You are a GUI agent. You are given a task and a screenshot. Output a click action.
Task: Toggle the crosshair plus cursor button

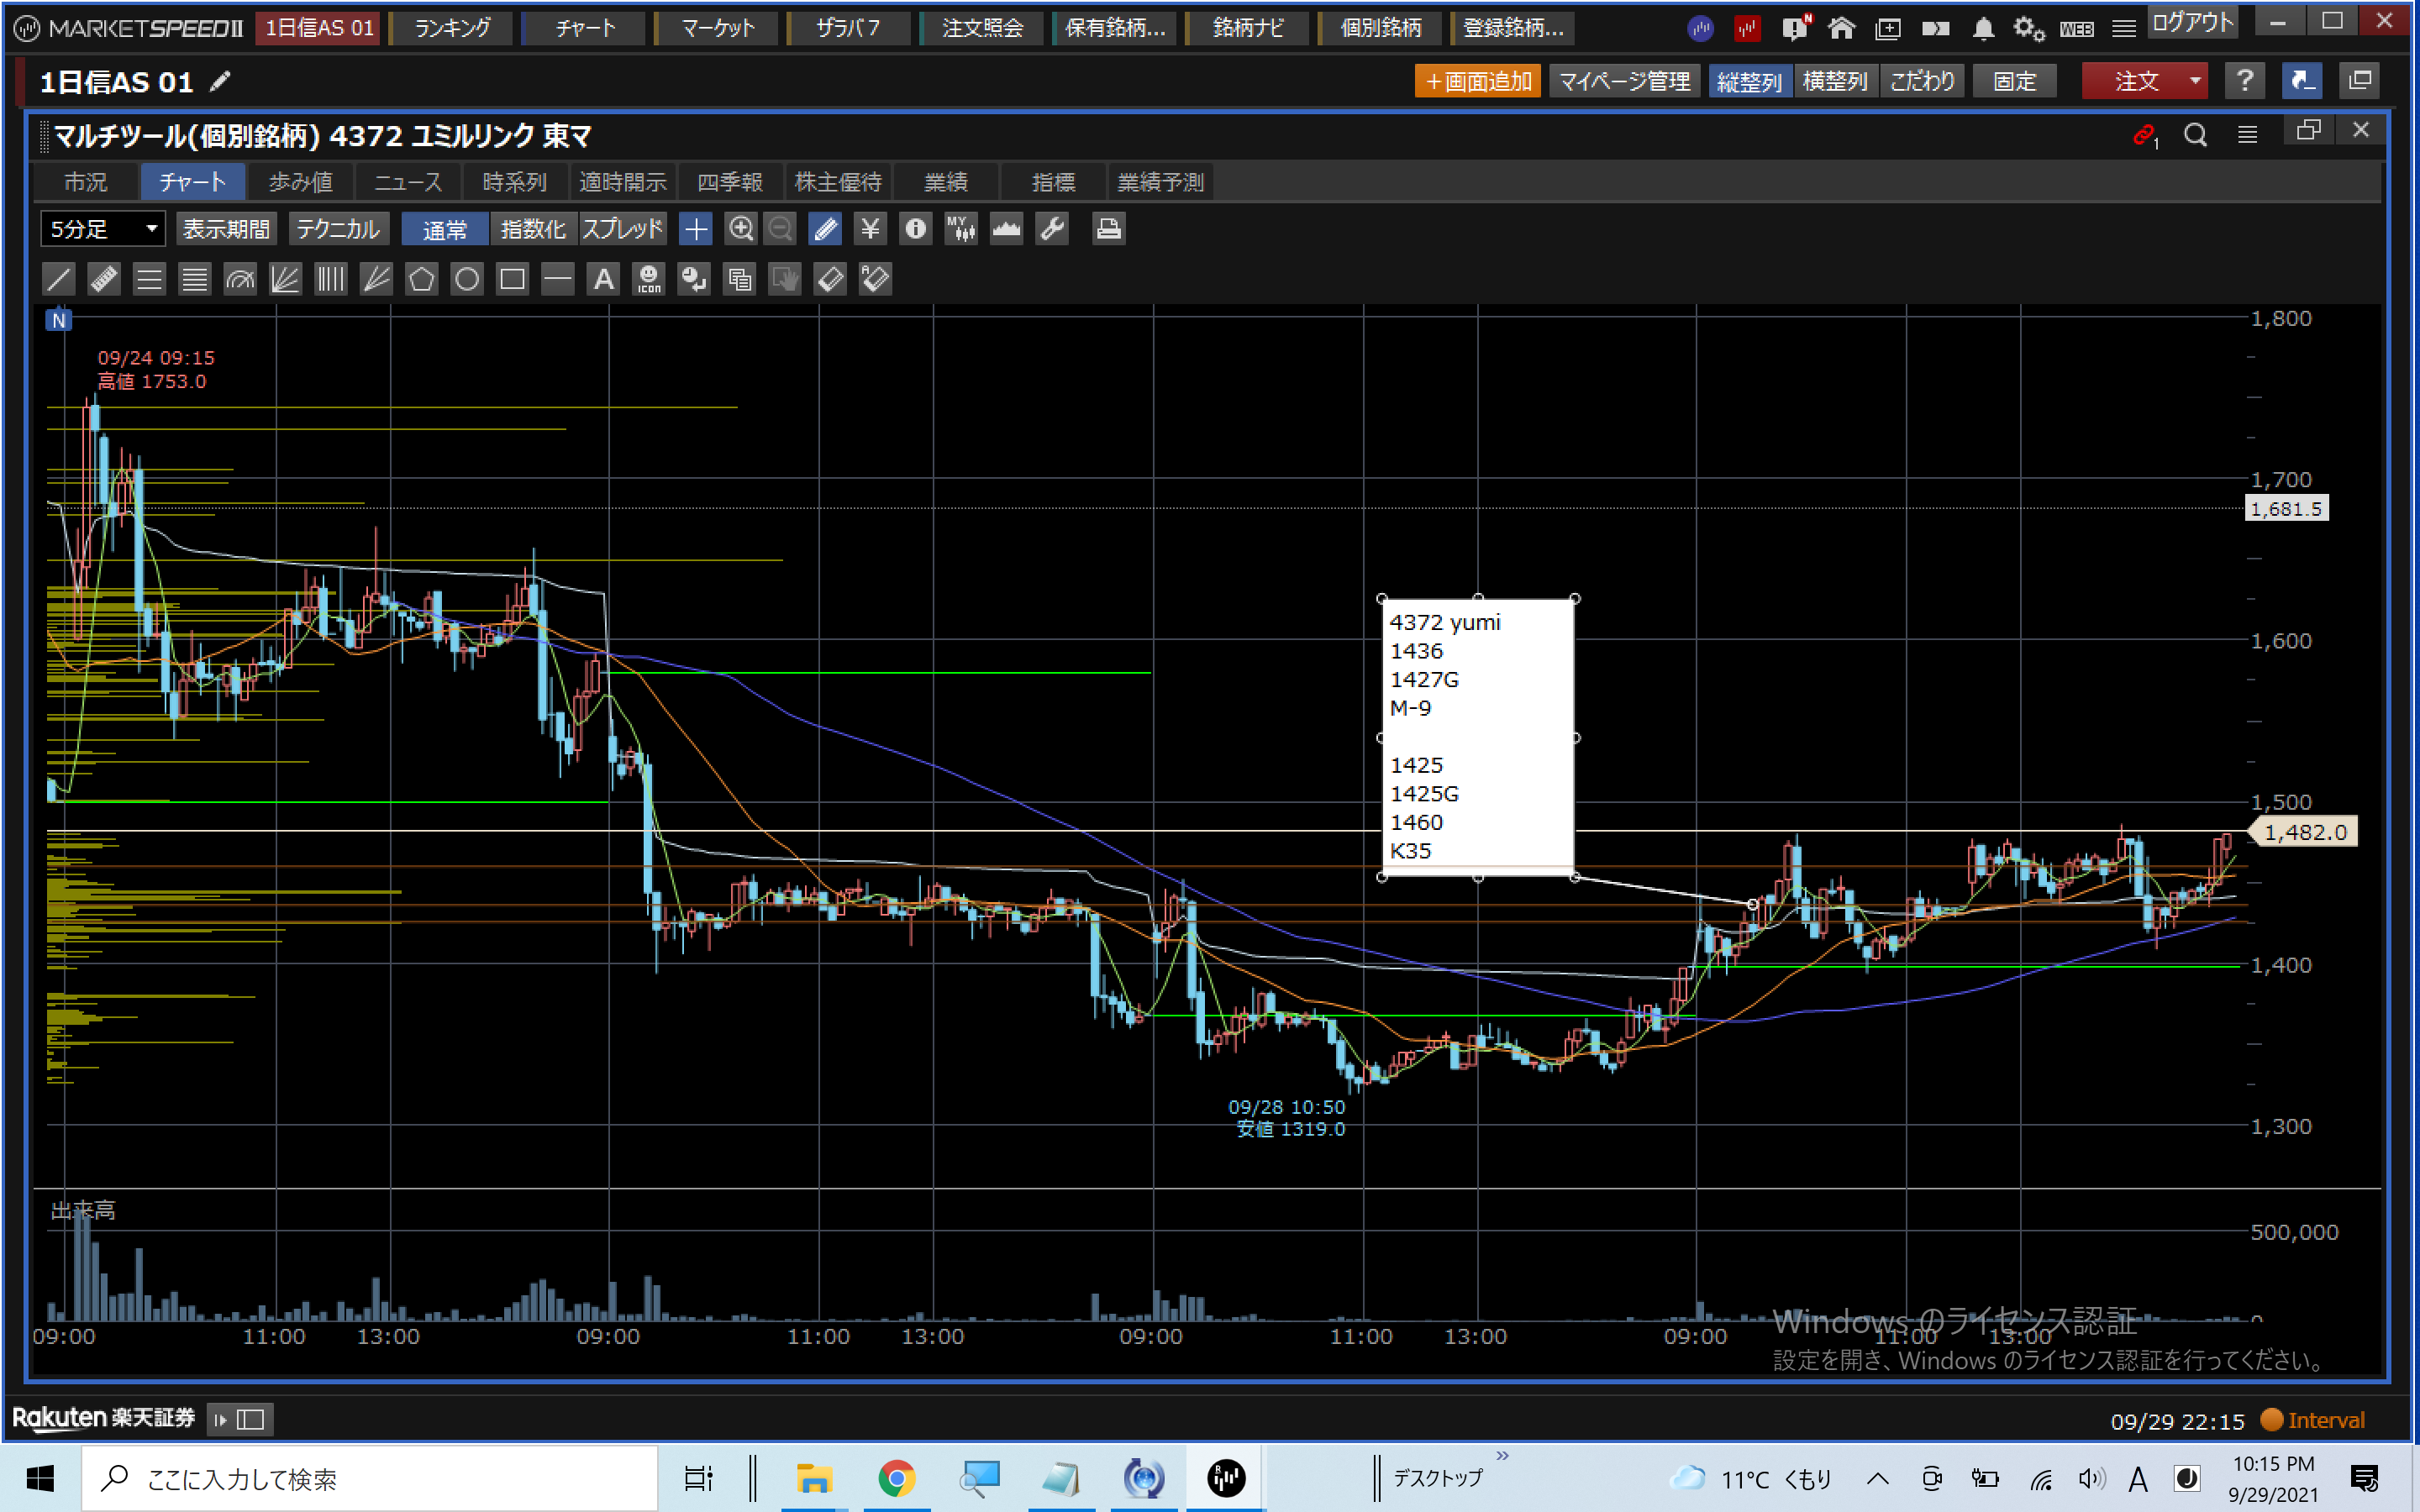click(x=695, y=229)
